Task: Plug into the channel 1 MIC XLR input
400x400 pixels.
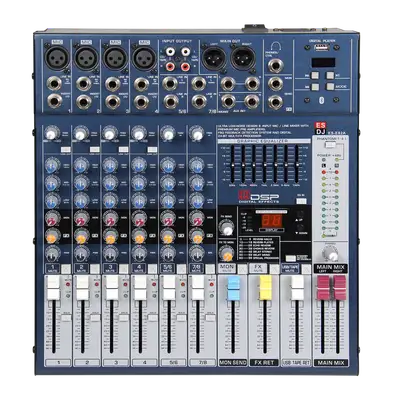Action: [x=57, y=58]
